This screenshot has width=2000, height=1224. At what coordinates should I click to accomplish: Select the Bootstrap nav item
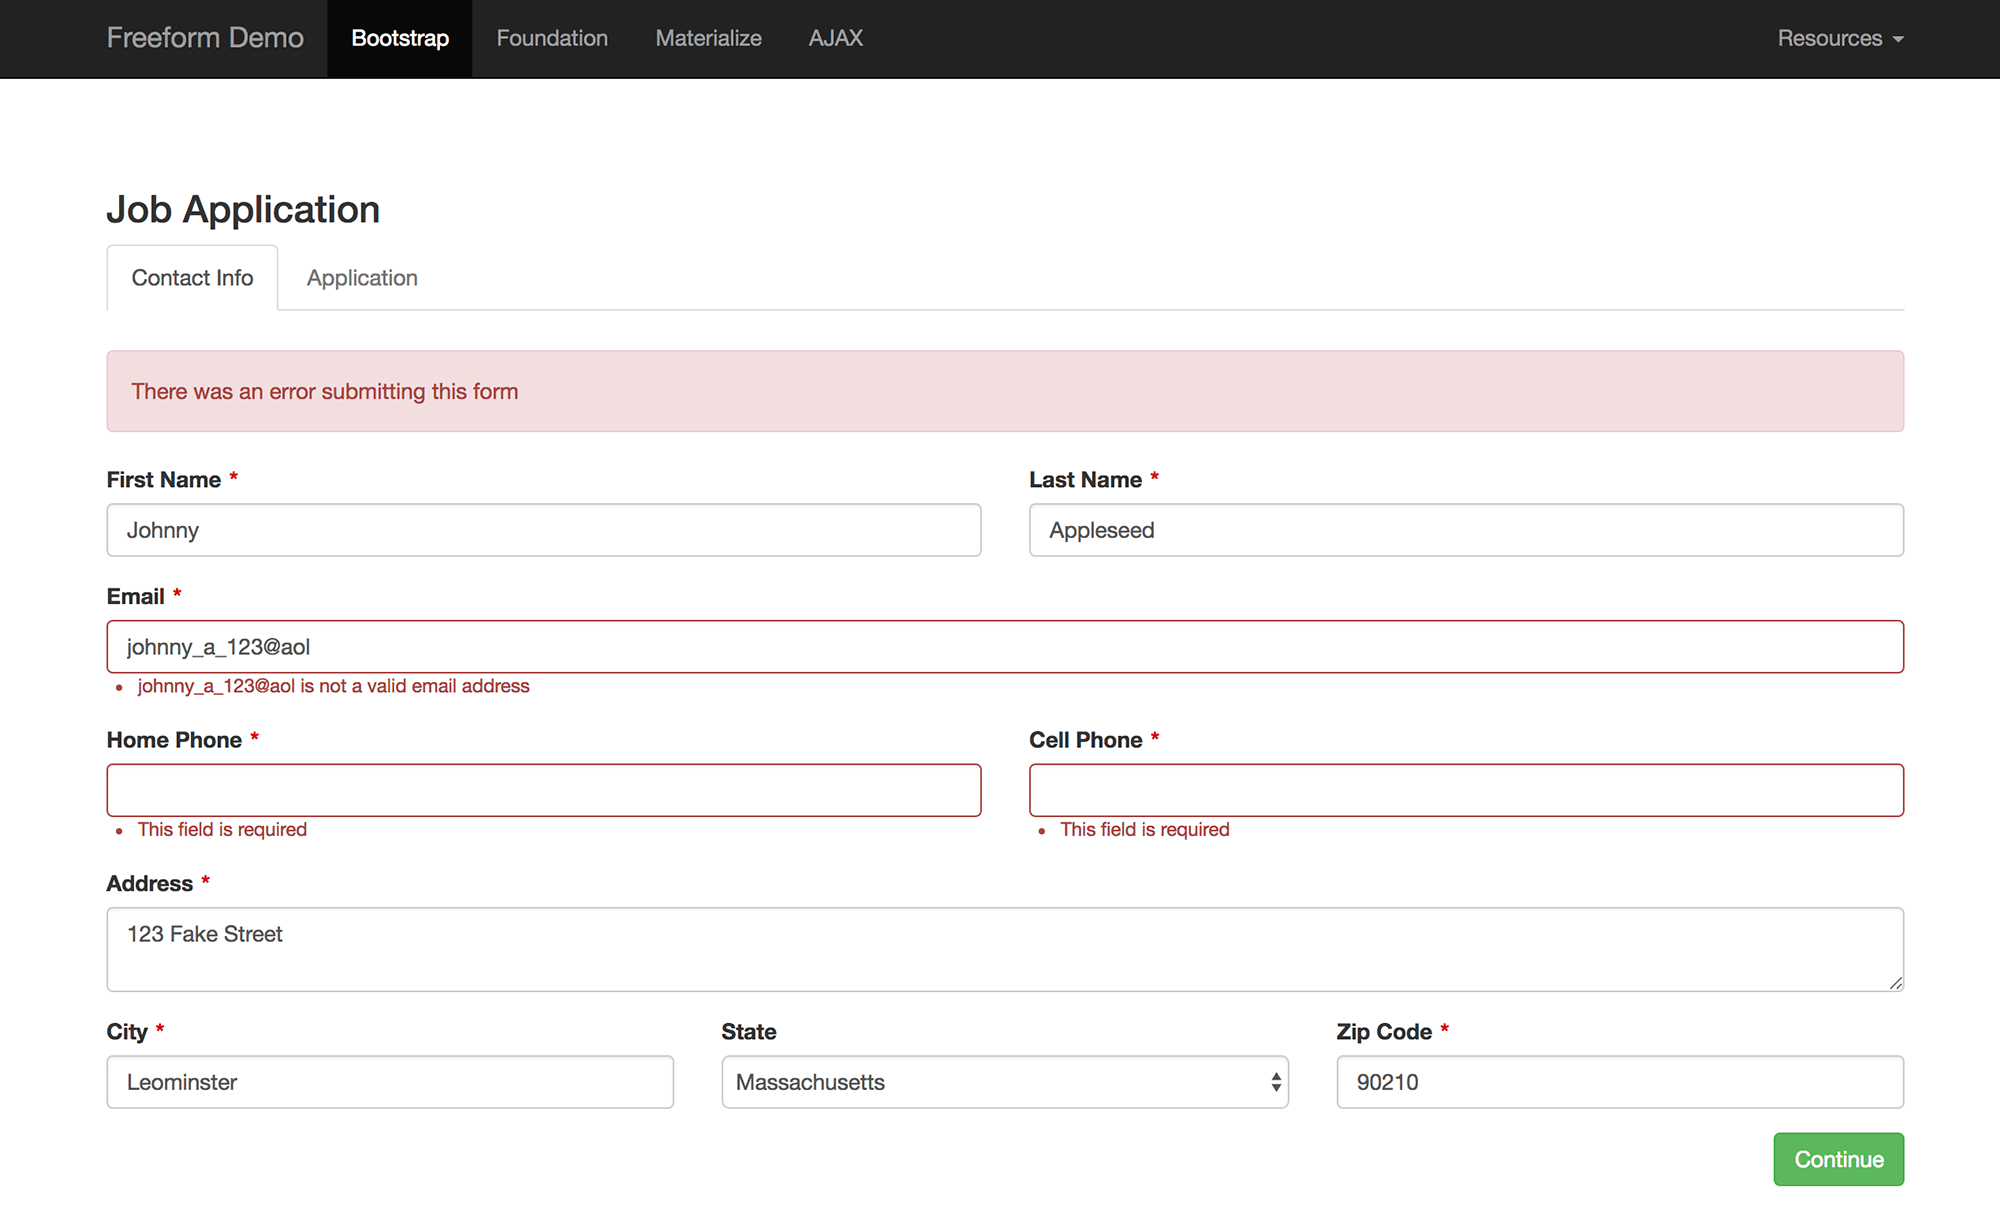(398, 38)
